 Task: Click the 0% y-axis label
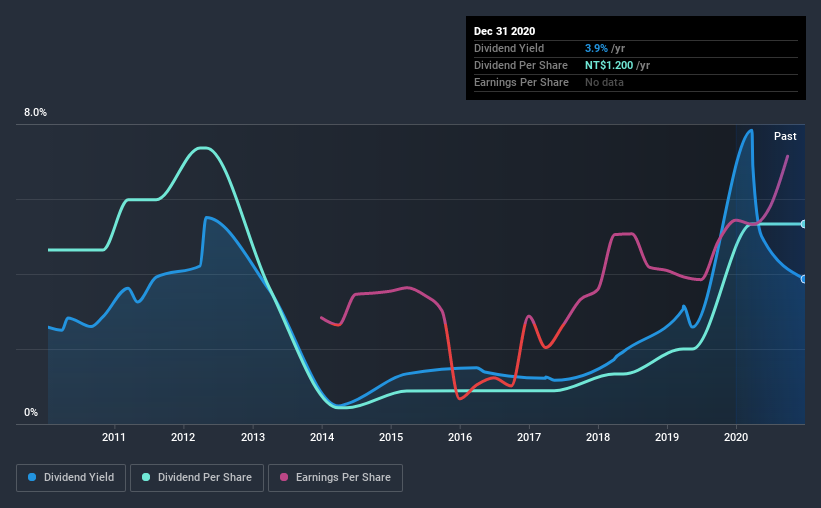[x=31, y=413]
